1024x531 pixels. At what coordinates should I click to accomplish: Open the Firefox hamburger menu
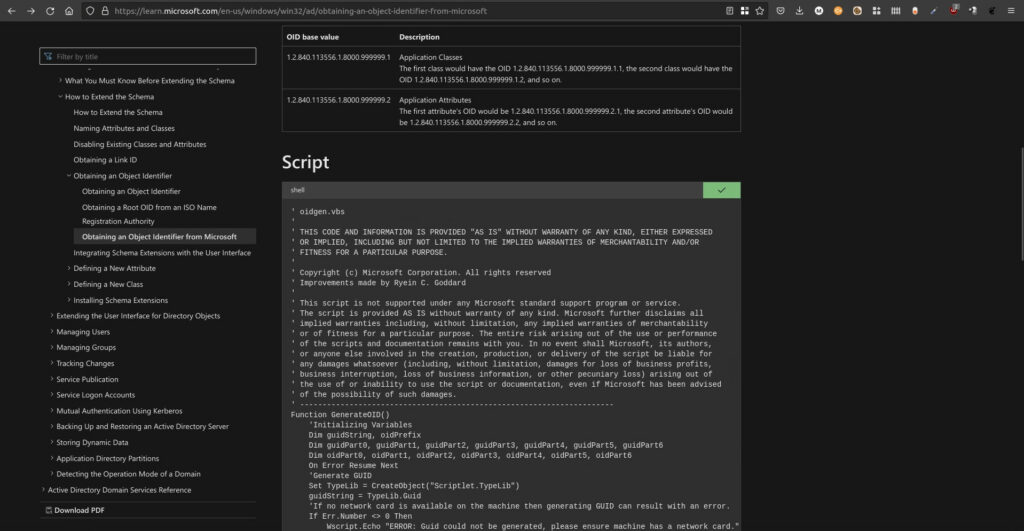point(1012,11)
